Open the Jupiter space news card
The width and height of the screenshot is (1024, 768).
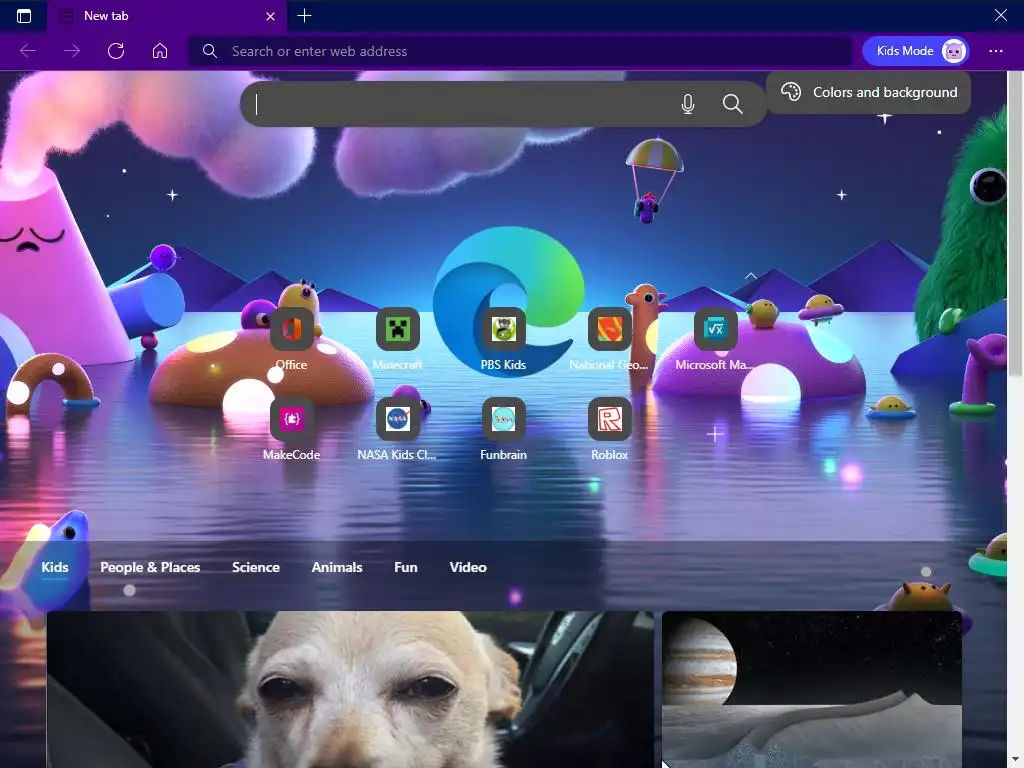coord(812,689)
